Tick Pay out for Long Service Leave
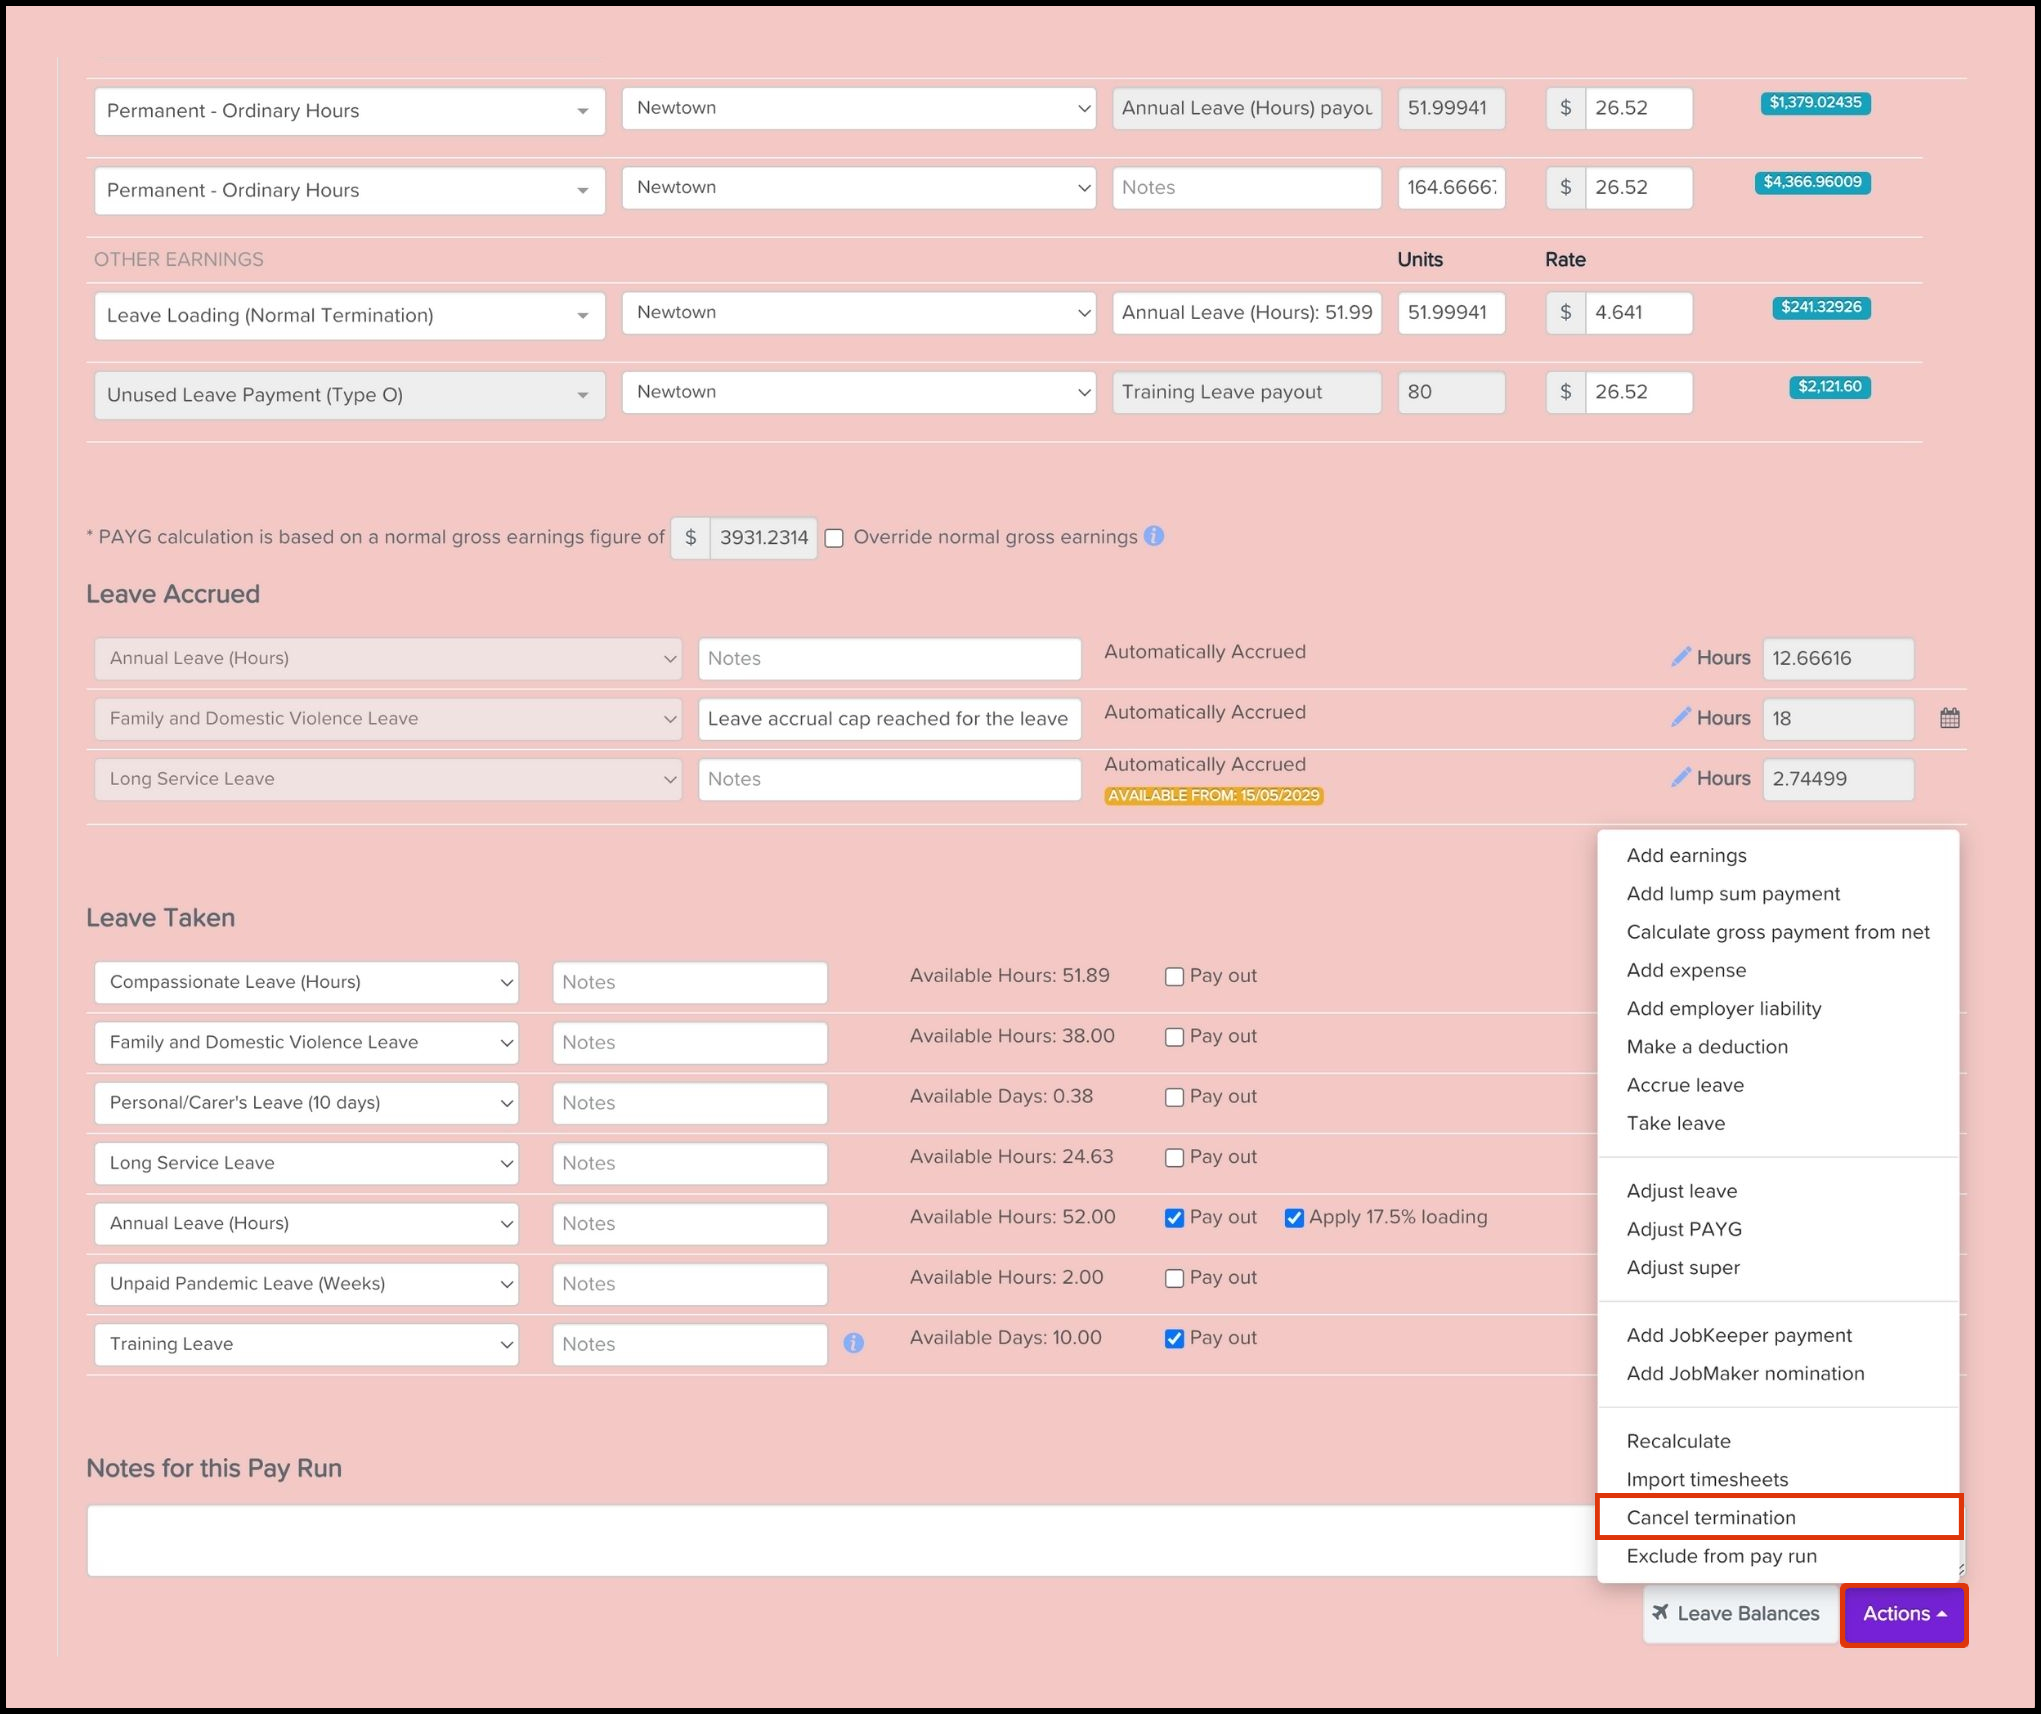This screenshot has width=2041, height=1714. click(1174, 1158)
